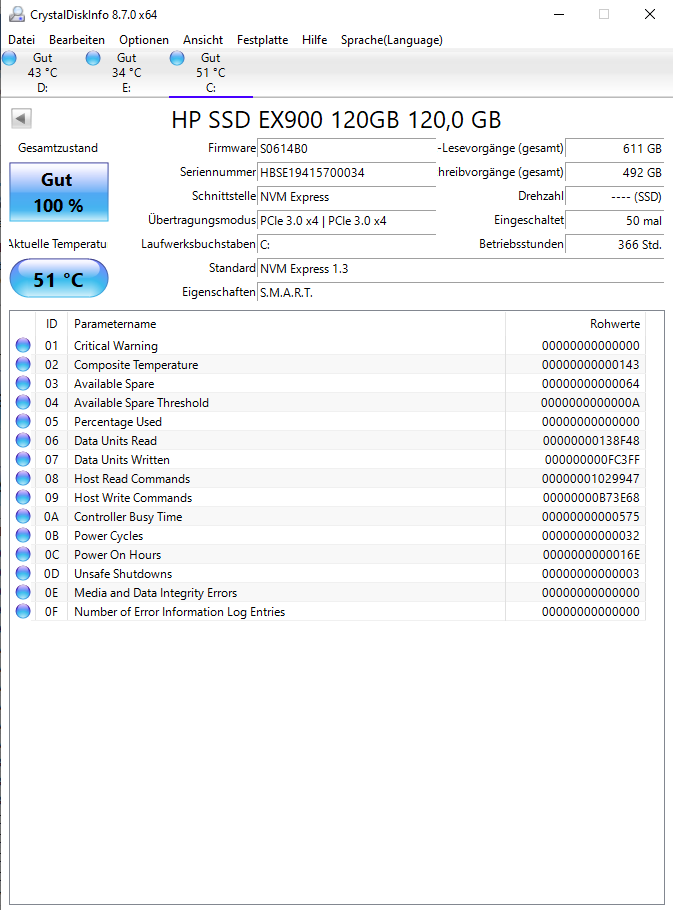The height and width of the screenshot is (910, 673).
Task: Click raw value 0000000000016E
Action: pos(591,554)
